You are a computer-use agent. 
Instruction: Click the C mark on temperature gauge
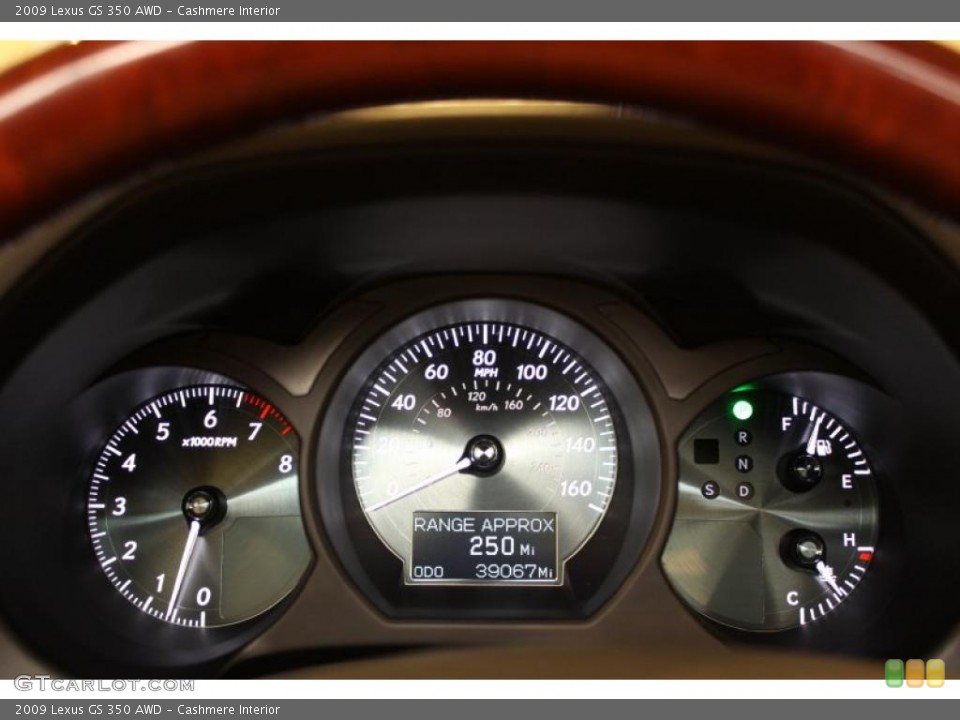click(792, 598)
